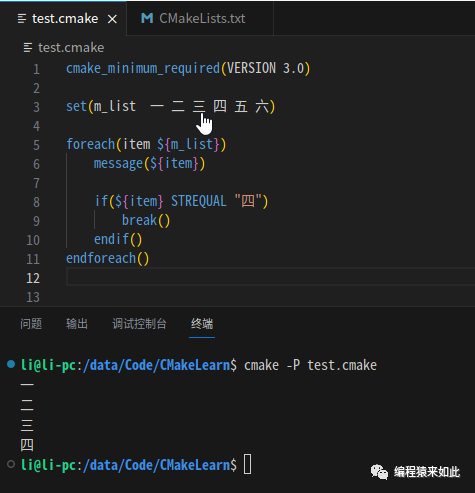Viewport: 475px width, 493px height.
Task: Click the endif() statement
Action: [118, 239]
